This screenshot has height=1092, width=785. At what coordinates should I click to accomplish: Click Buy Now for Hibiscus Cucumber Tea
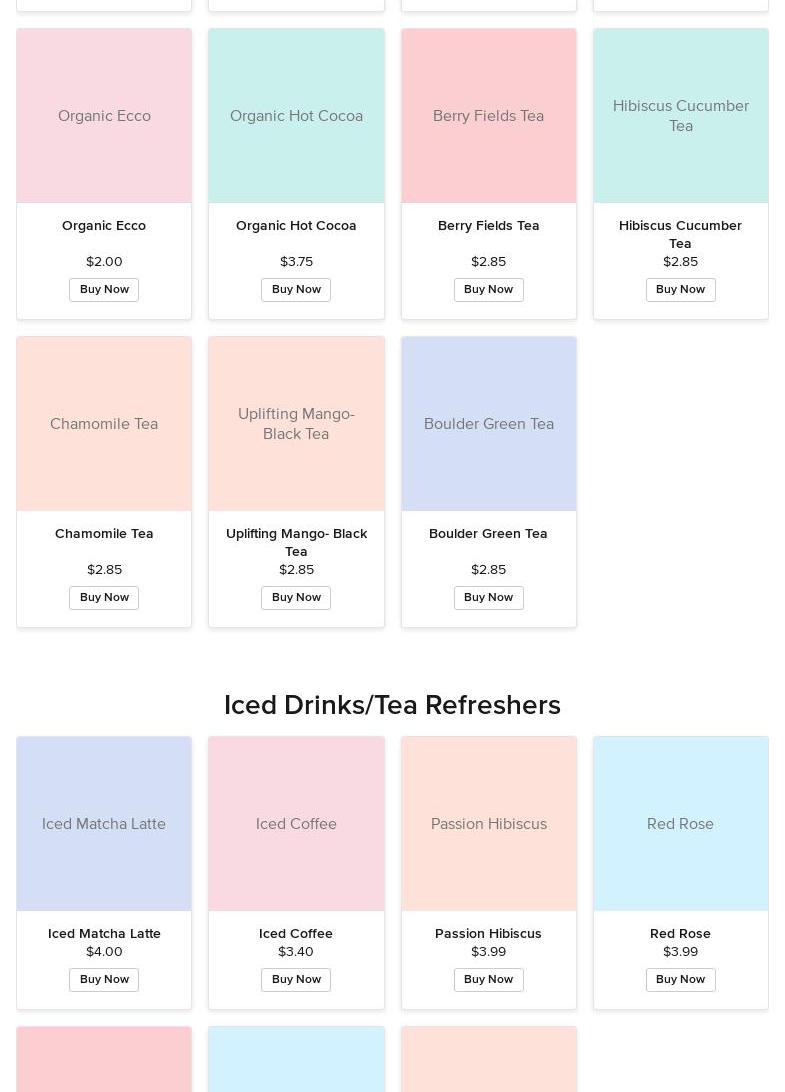point(680,290)
